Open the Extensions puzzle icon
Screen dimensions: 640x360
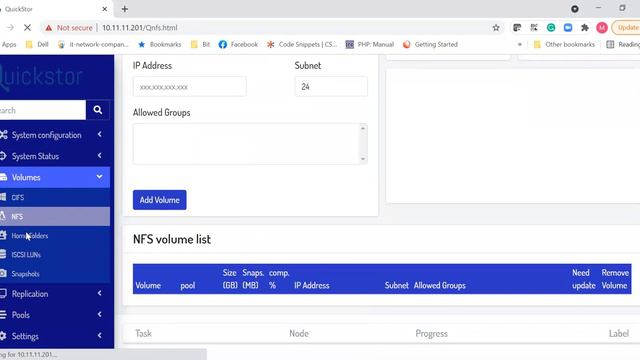[584, 28]
